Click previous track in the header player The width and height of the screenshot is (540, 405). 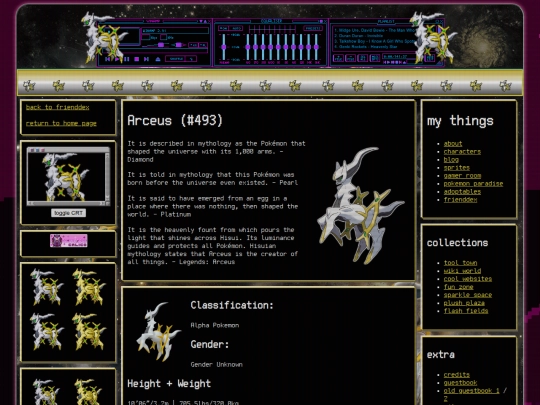click(x=107, y=59)
